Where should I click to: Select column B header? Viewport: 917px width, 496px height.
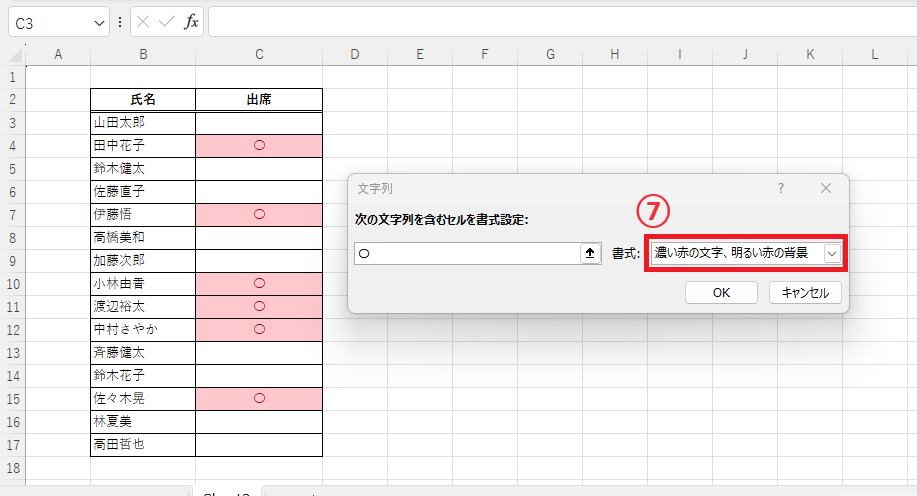[x=143, y=54]
